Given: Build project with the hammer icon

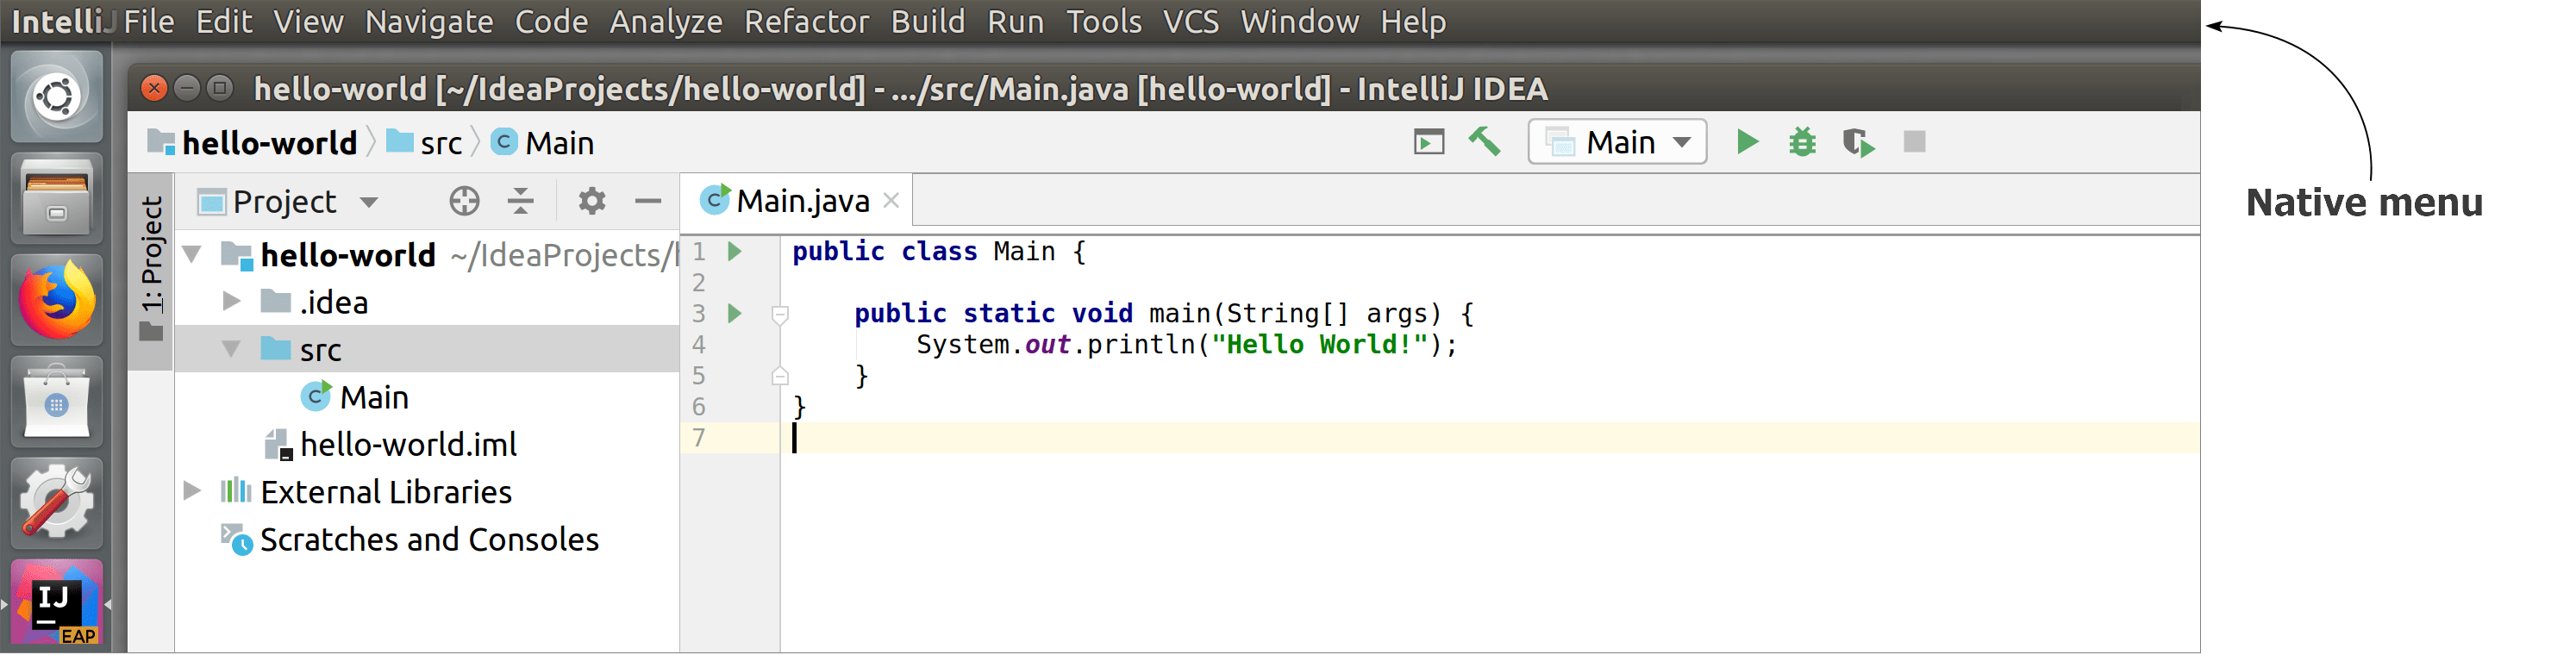Looking at the screenshot, I should pos(1484,142).
